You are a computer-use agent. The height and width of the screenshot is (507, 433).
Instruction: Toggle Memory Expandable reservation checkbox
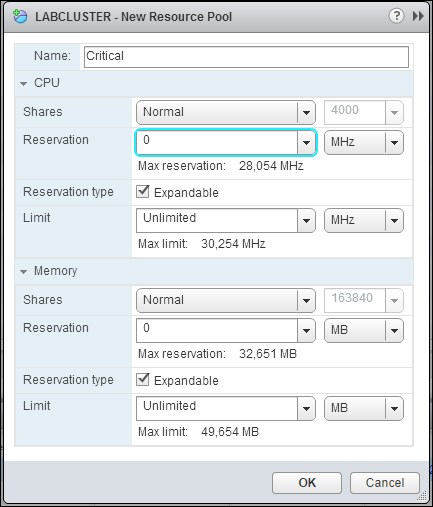tap(143, 380)
